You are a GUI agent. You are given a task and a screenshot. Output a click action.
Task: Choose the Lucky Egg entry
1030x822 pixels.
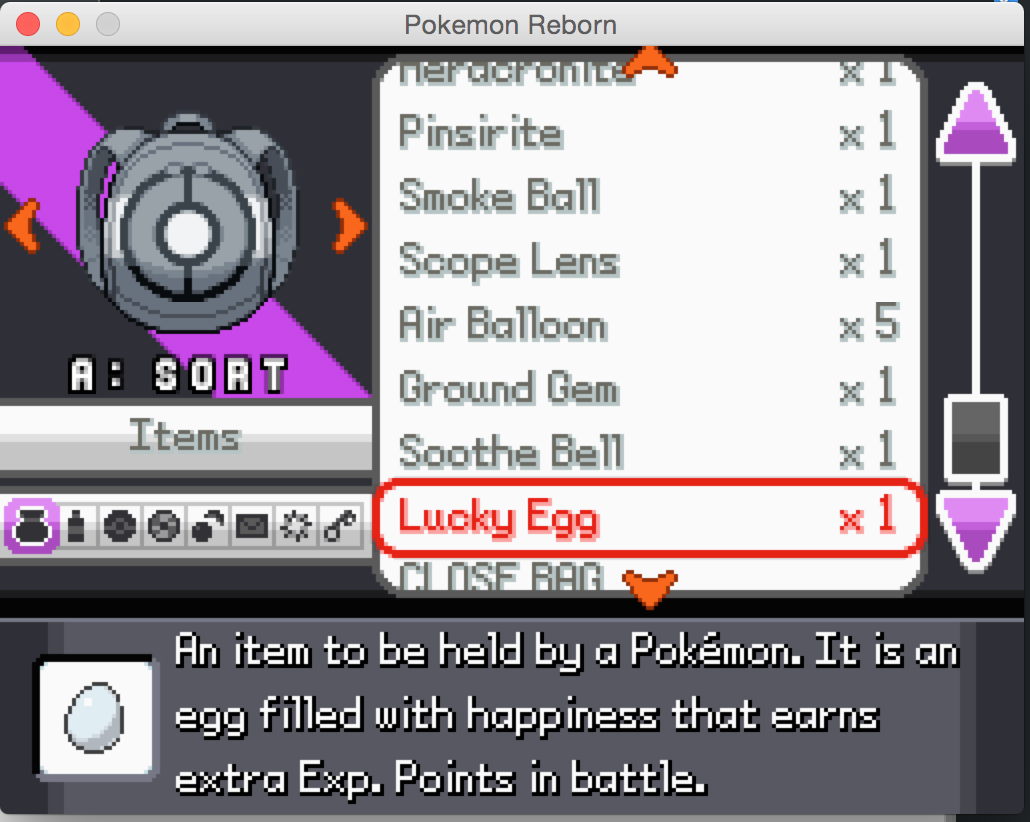point(649,517)
